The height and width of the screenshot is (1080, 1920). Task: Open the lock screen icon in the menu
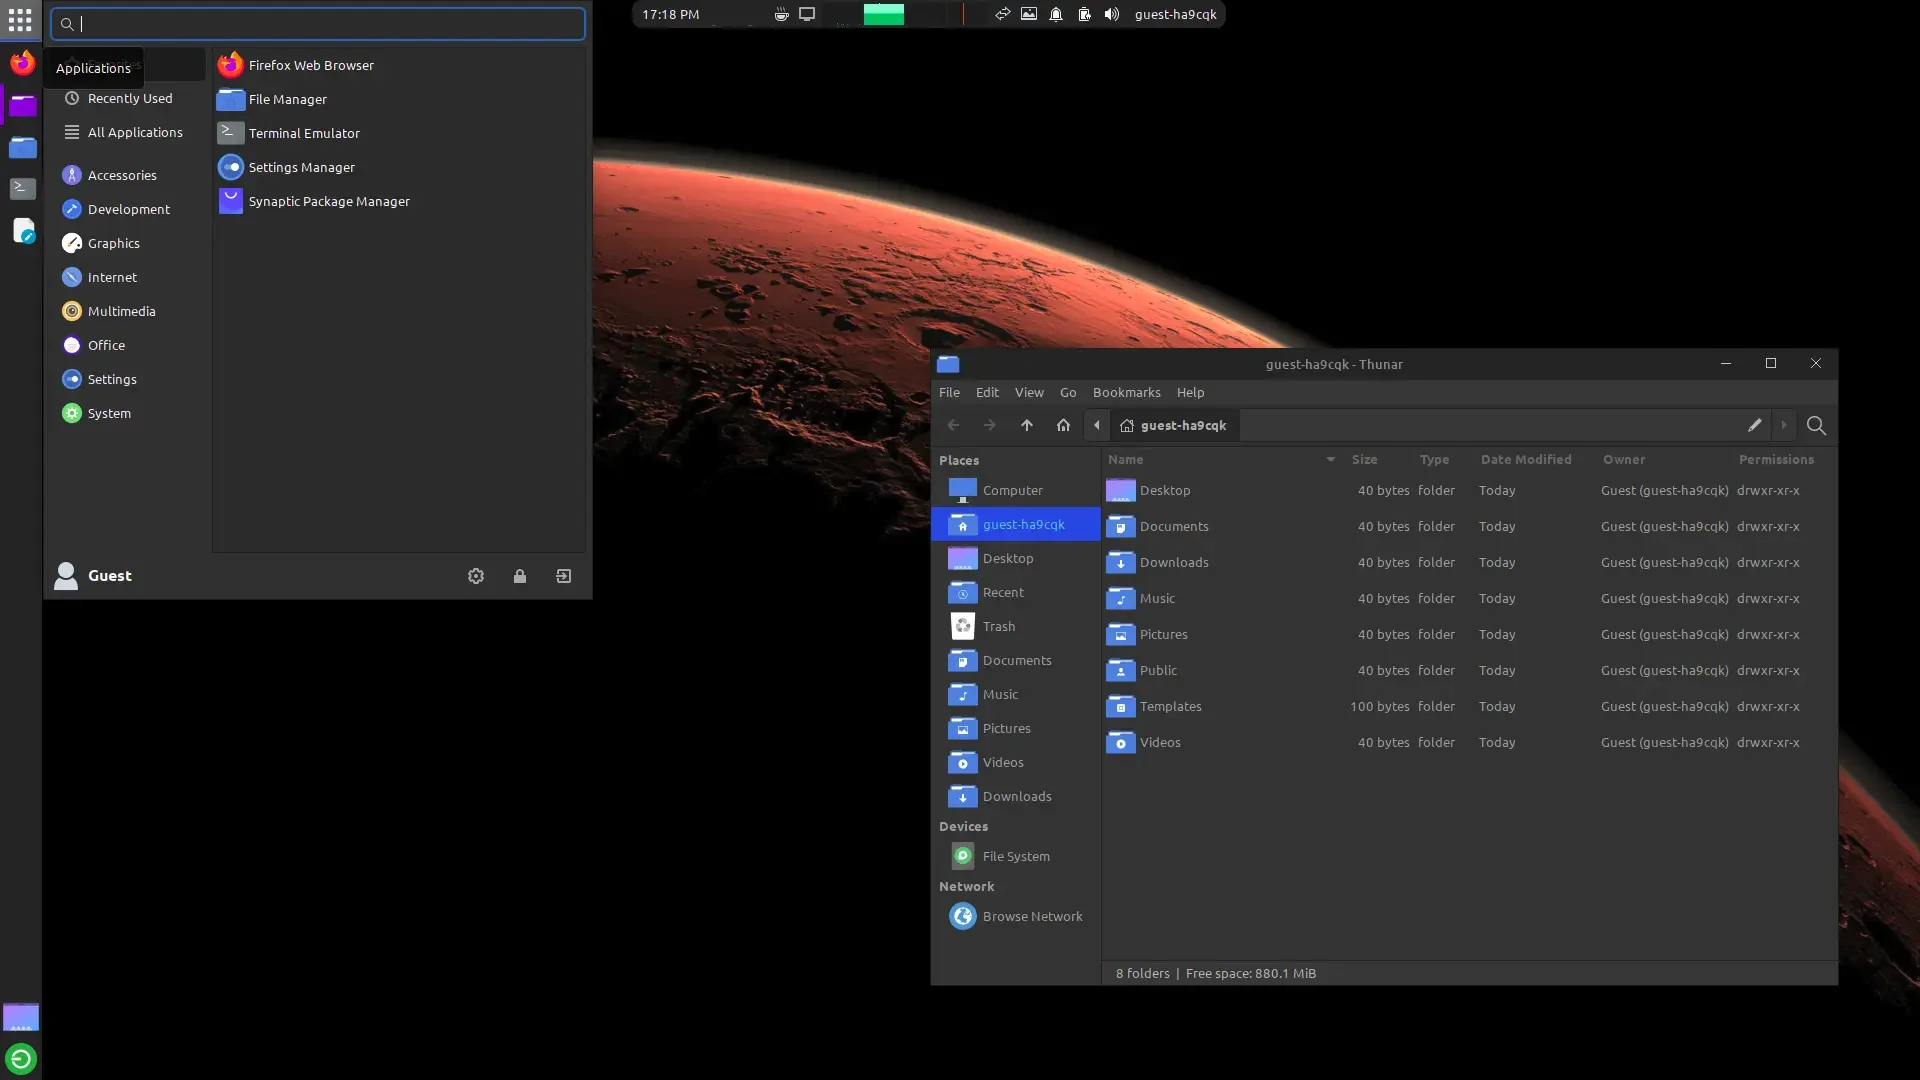(x=520, y=576)
